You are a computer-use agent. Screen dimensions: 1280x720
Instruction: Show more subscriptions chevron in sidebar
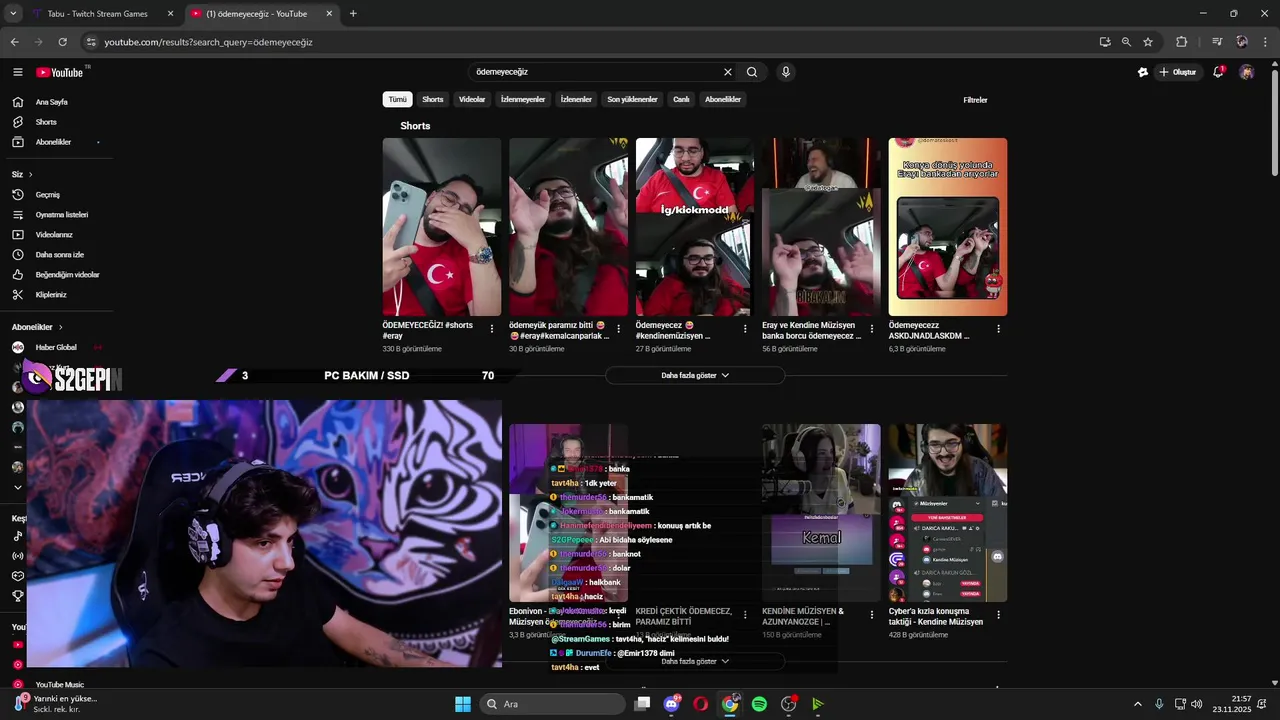pos(17,487)
